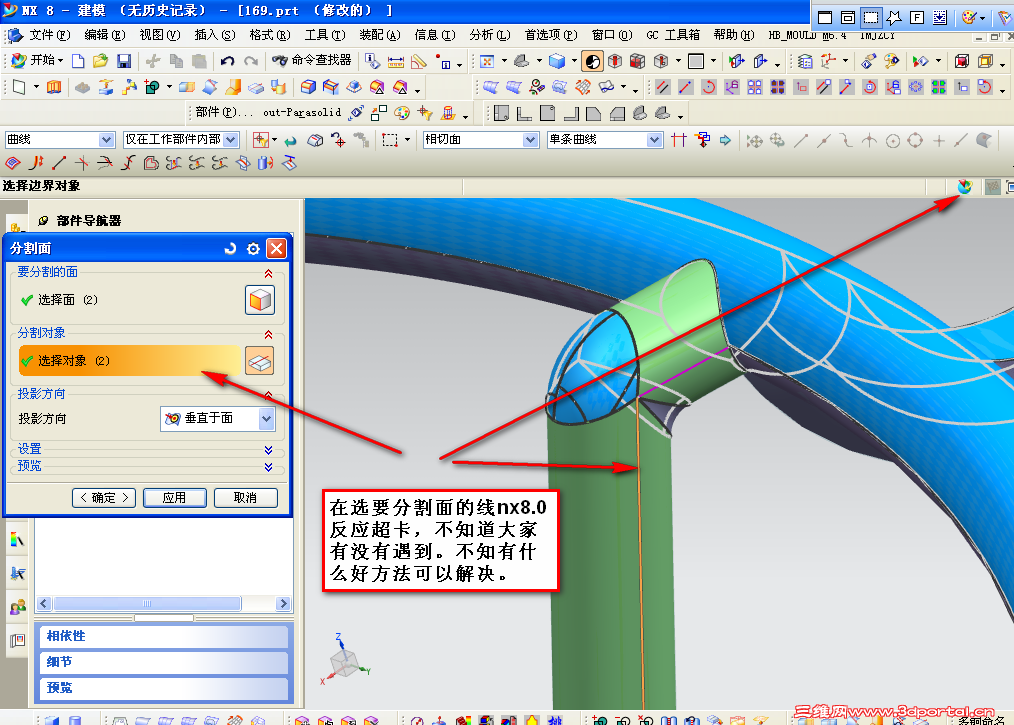The image size is (1014, 725).
Task: Toggle the end point snap icon
Action: click(801, 140)
